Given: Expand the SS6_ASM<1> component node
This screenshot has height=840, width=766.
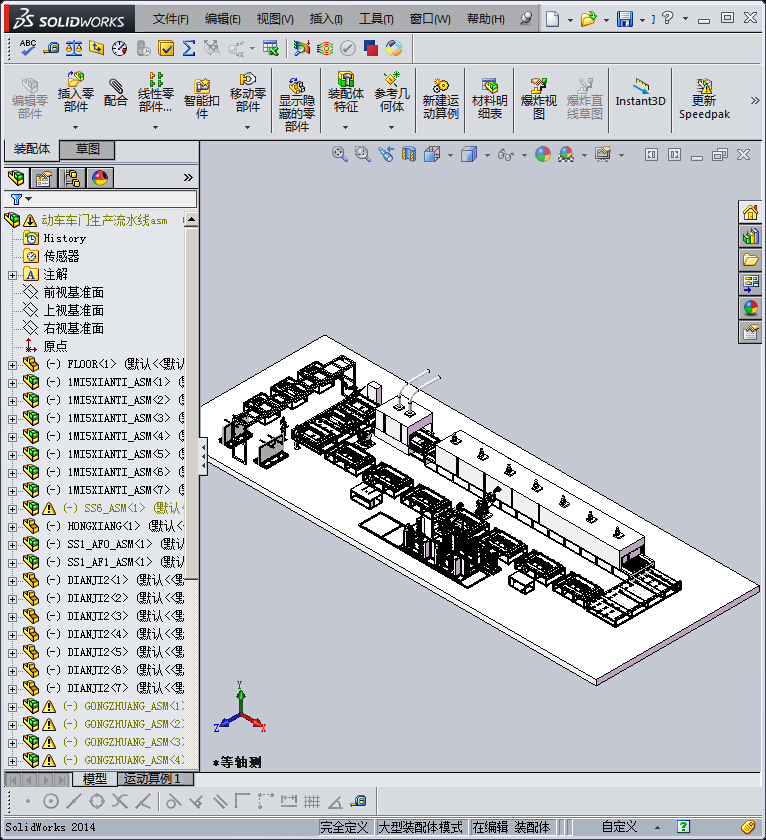Looking at the screenshot, I should 12,509.
